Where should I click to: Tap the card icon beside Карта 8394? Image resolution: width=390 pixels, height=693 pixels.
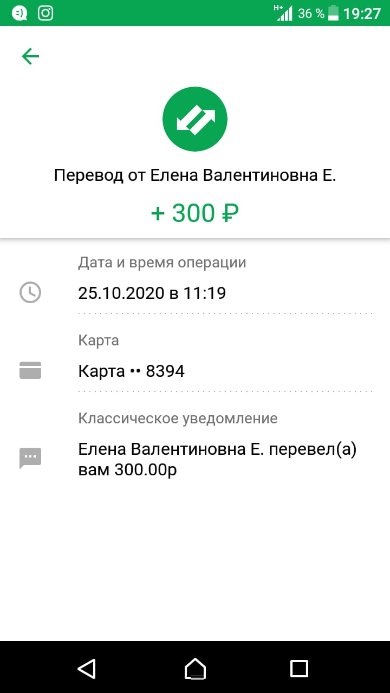click(x=30, y=370)
